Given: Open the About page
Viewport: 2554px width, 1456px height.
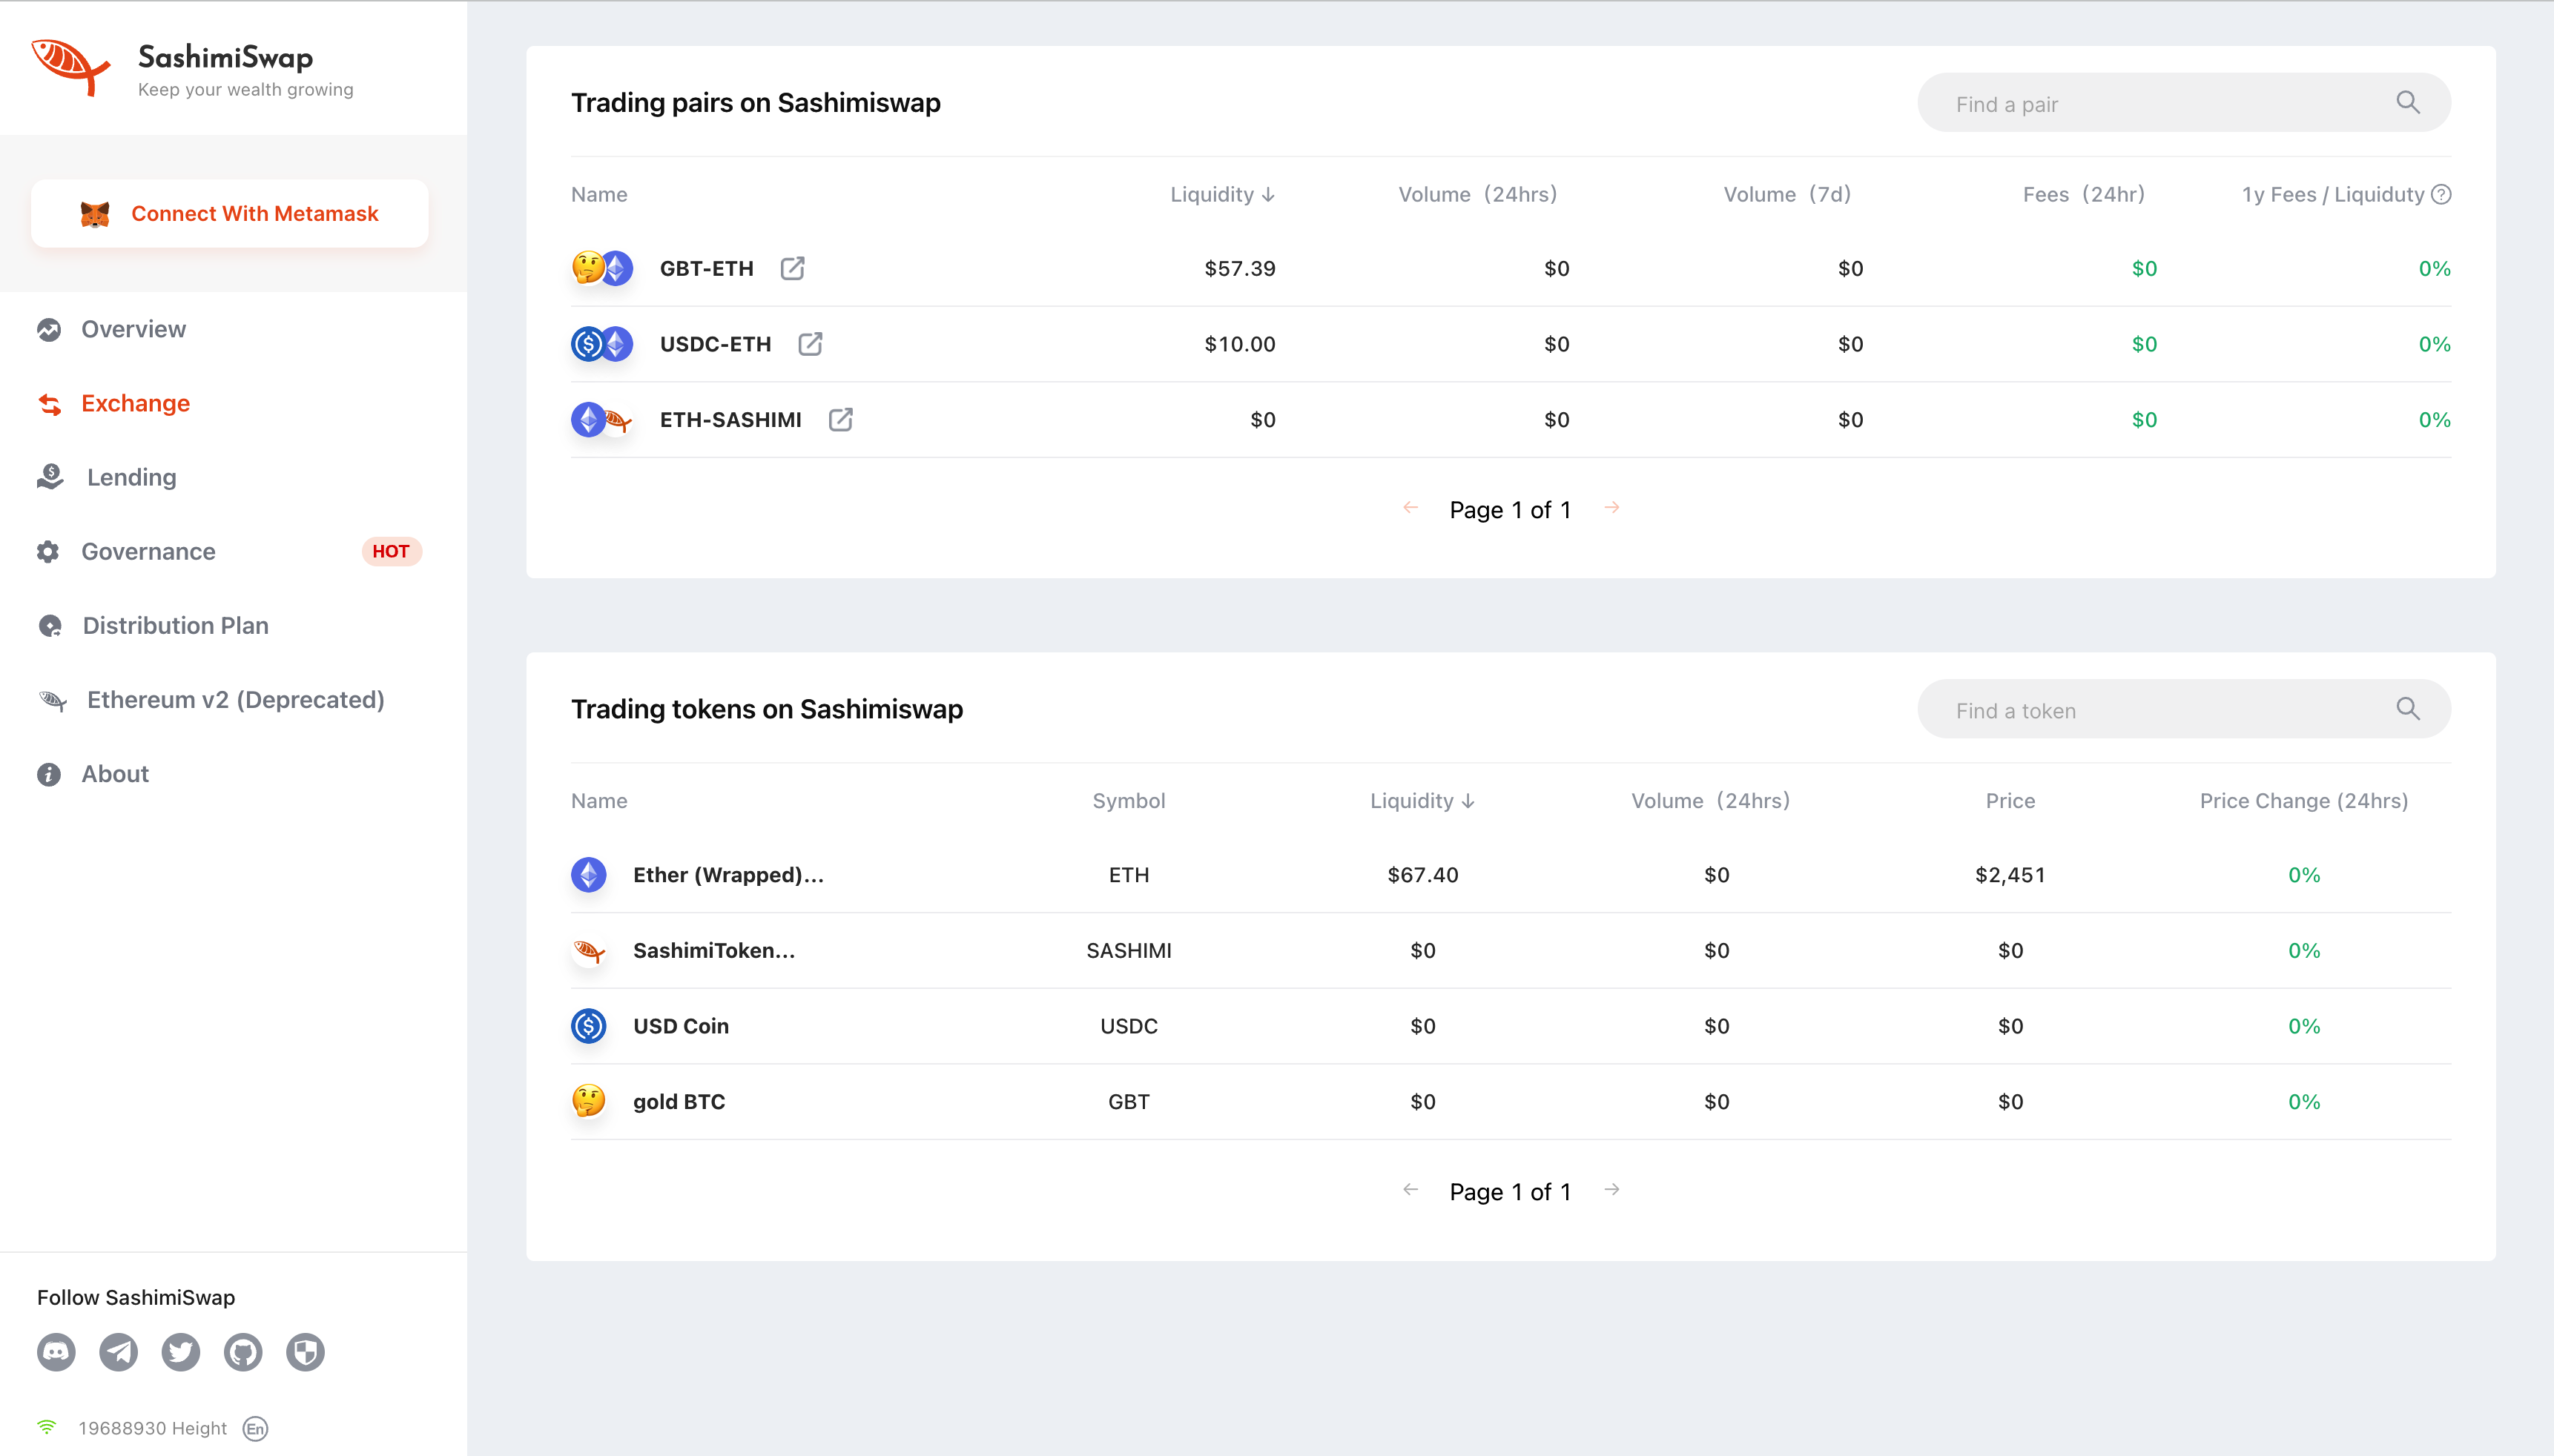Looking at the screenshot, I should (115, 773).
